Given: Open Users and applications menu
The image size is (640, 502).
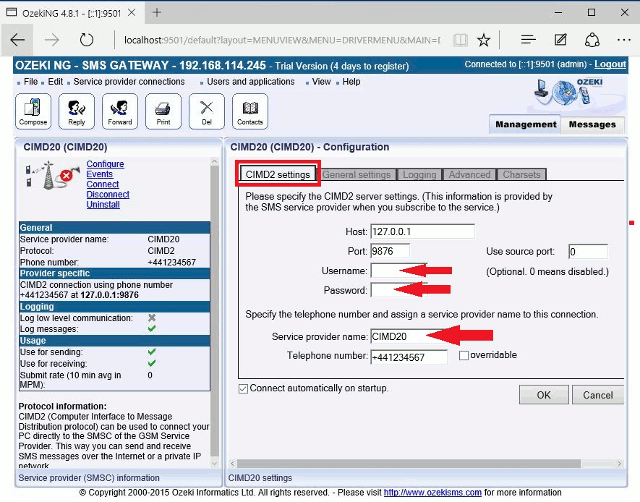Looking at the screenshot, I should (x=251, y=82).
